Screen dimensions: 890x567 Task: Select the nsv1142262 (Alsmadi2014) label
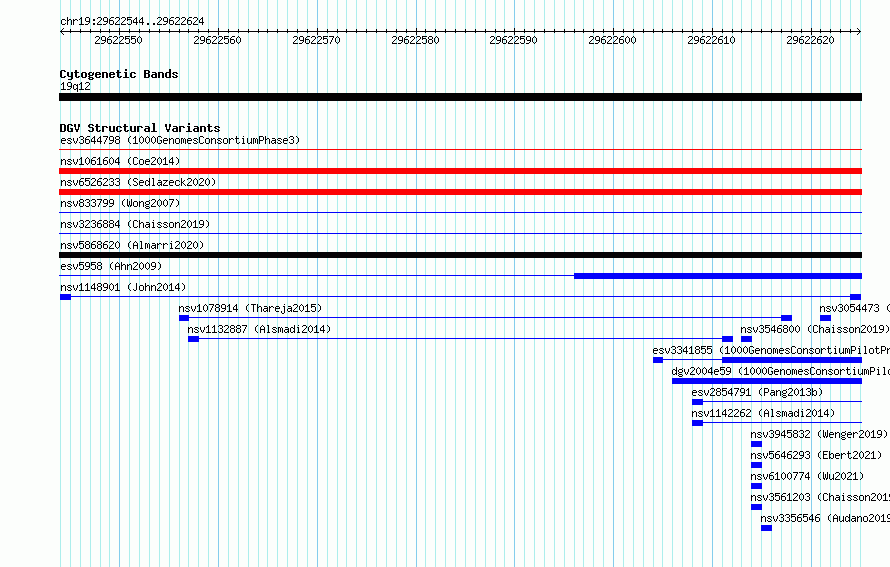click(763, 413)
